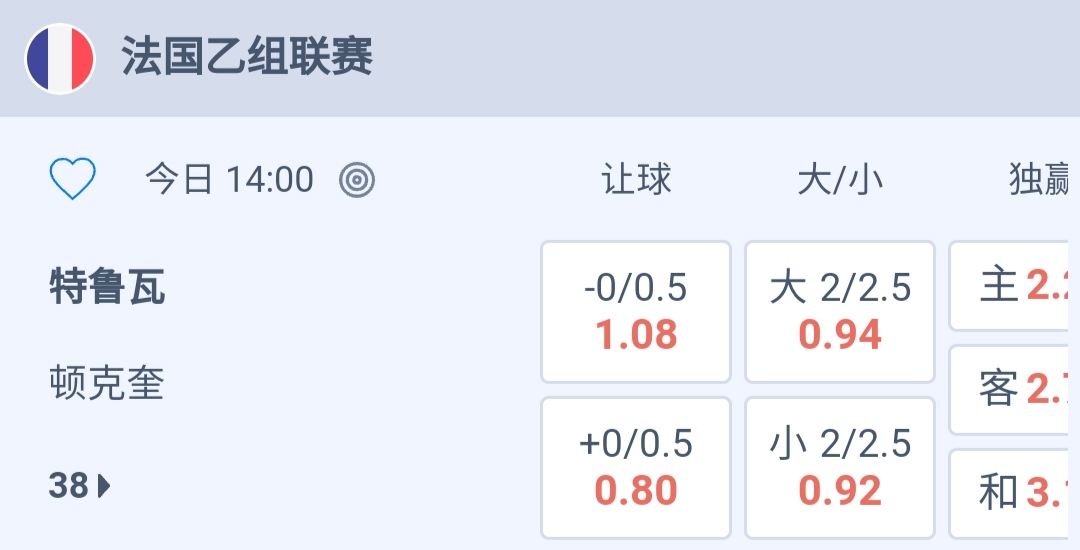The height and width of the screenshot is (550, 1080).
Task: Select the 大/小 column header
Action: [839, 180]
